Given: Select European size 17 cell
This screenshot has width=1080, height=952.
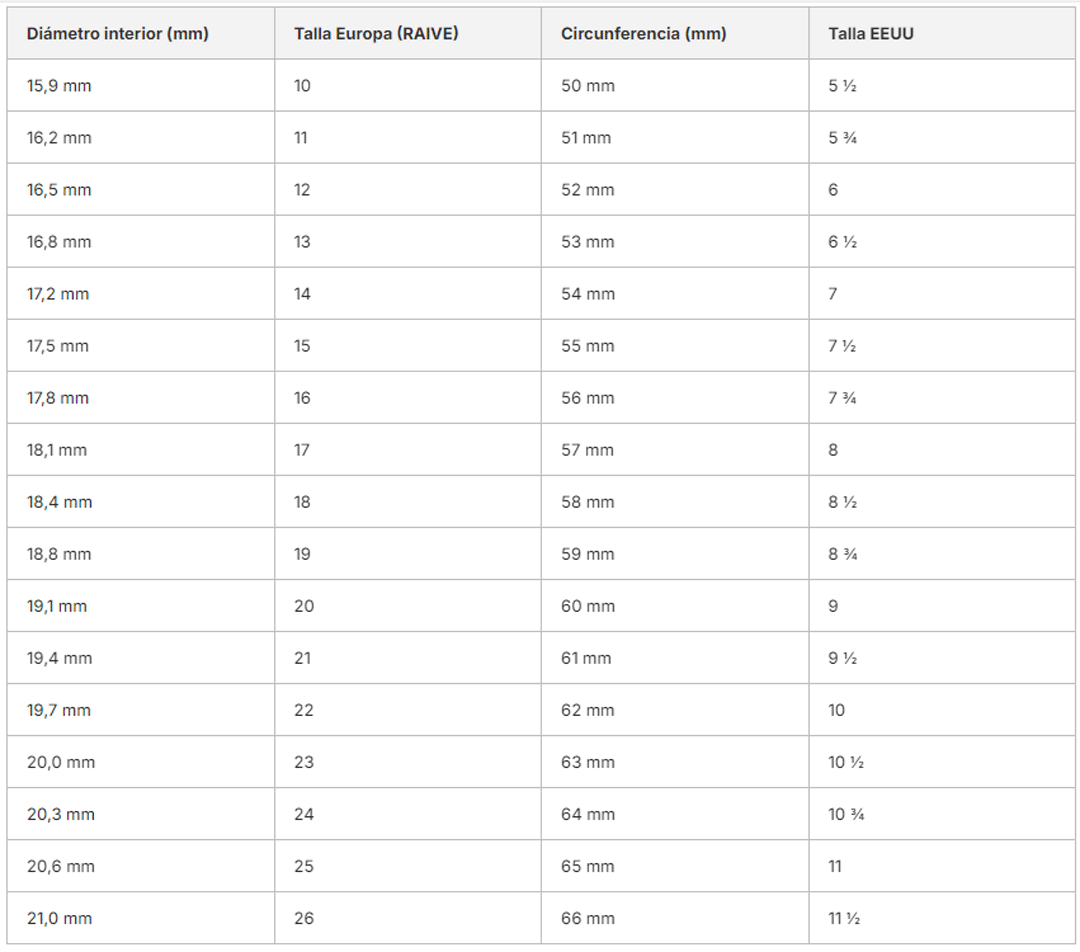Looking at the screenshot, I should (x=302, y=450).
